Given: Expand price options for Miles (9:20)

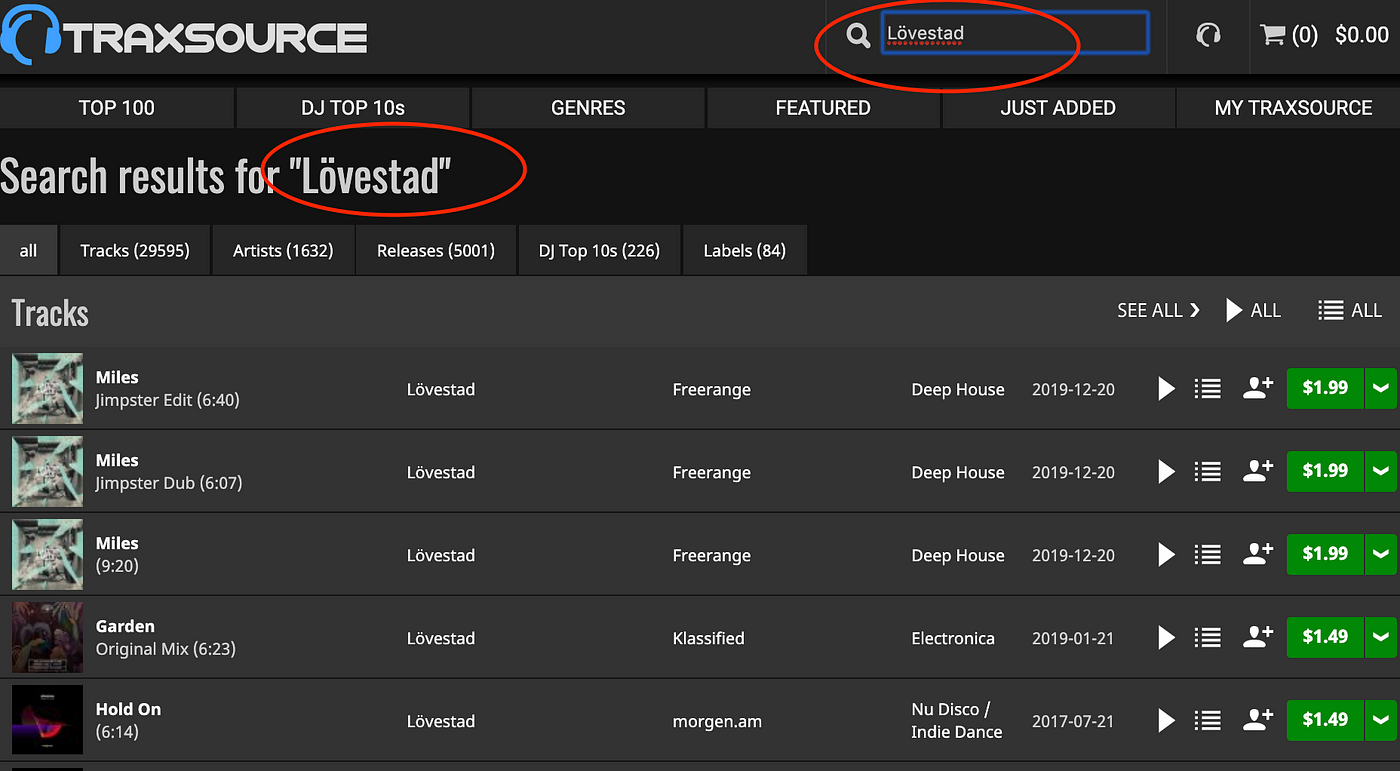Looking at the screenshot, I should (x=1382, y=554).
